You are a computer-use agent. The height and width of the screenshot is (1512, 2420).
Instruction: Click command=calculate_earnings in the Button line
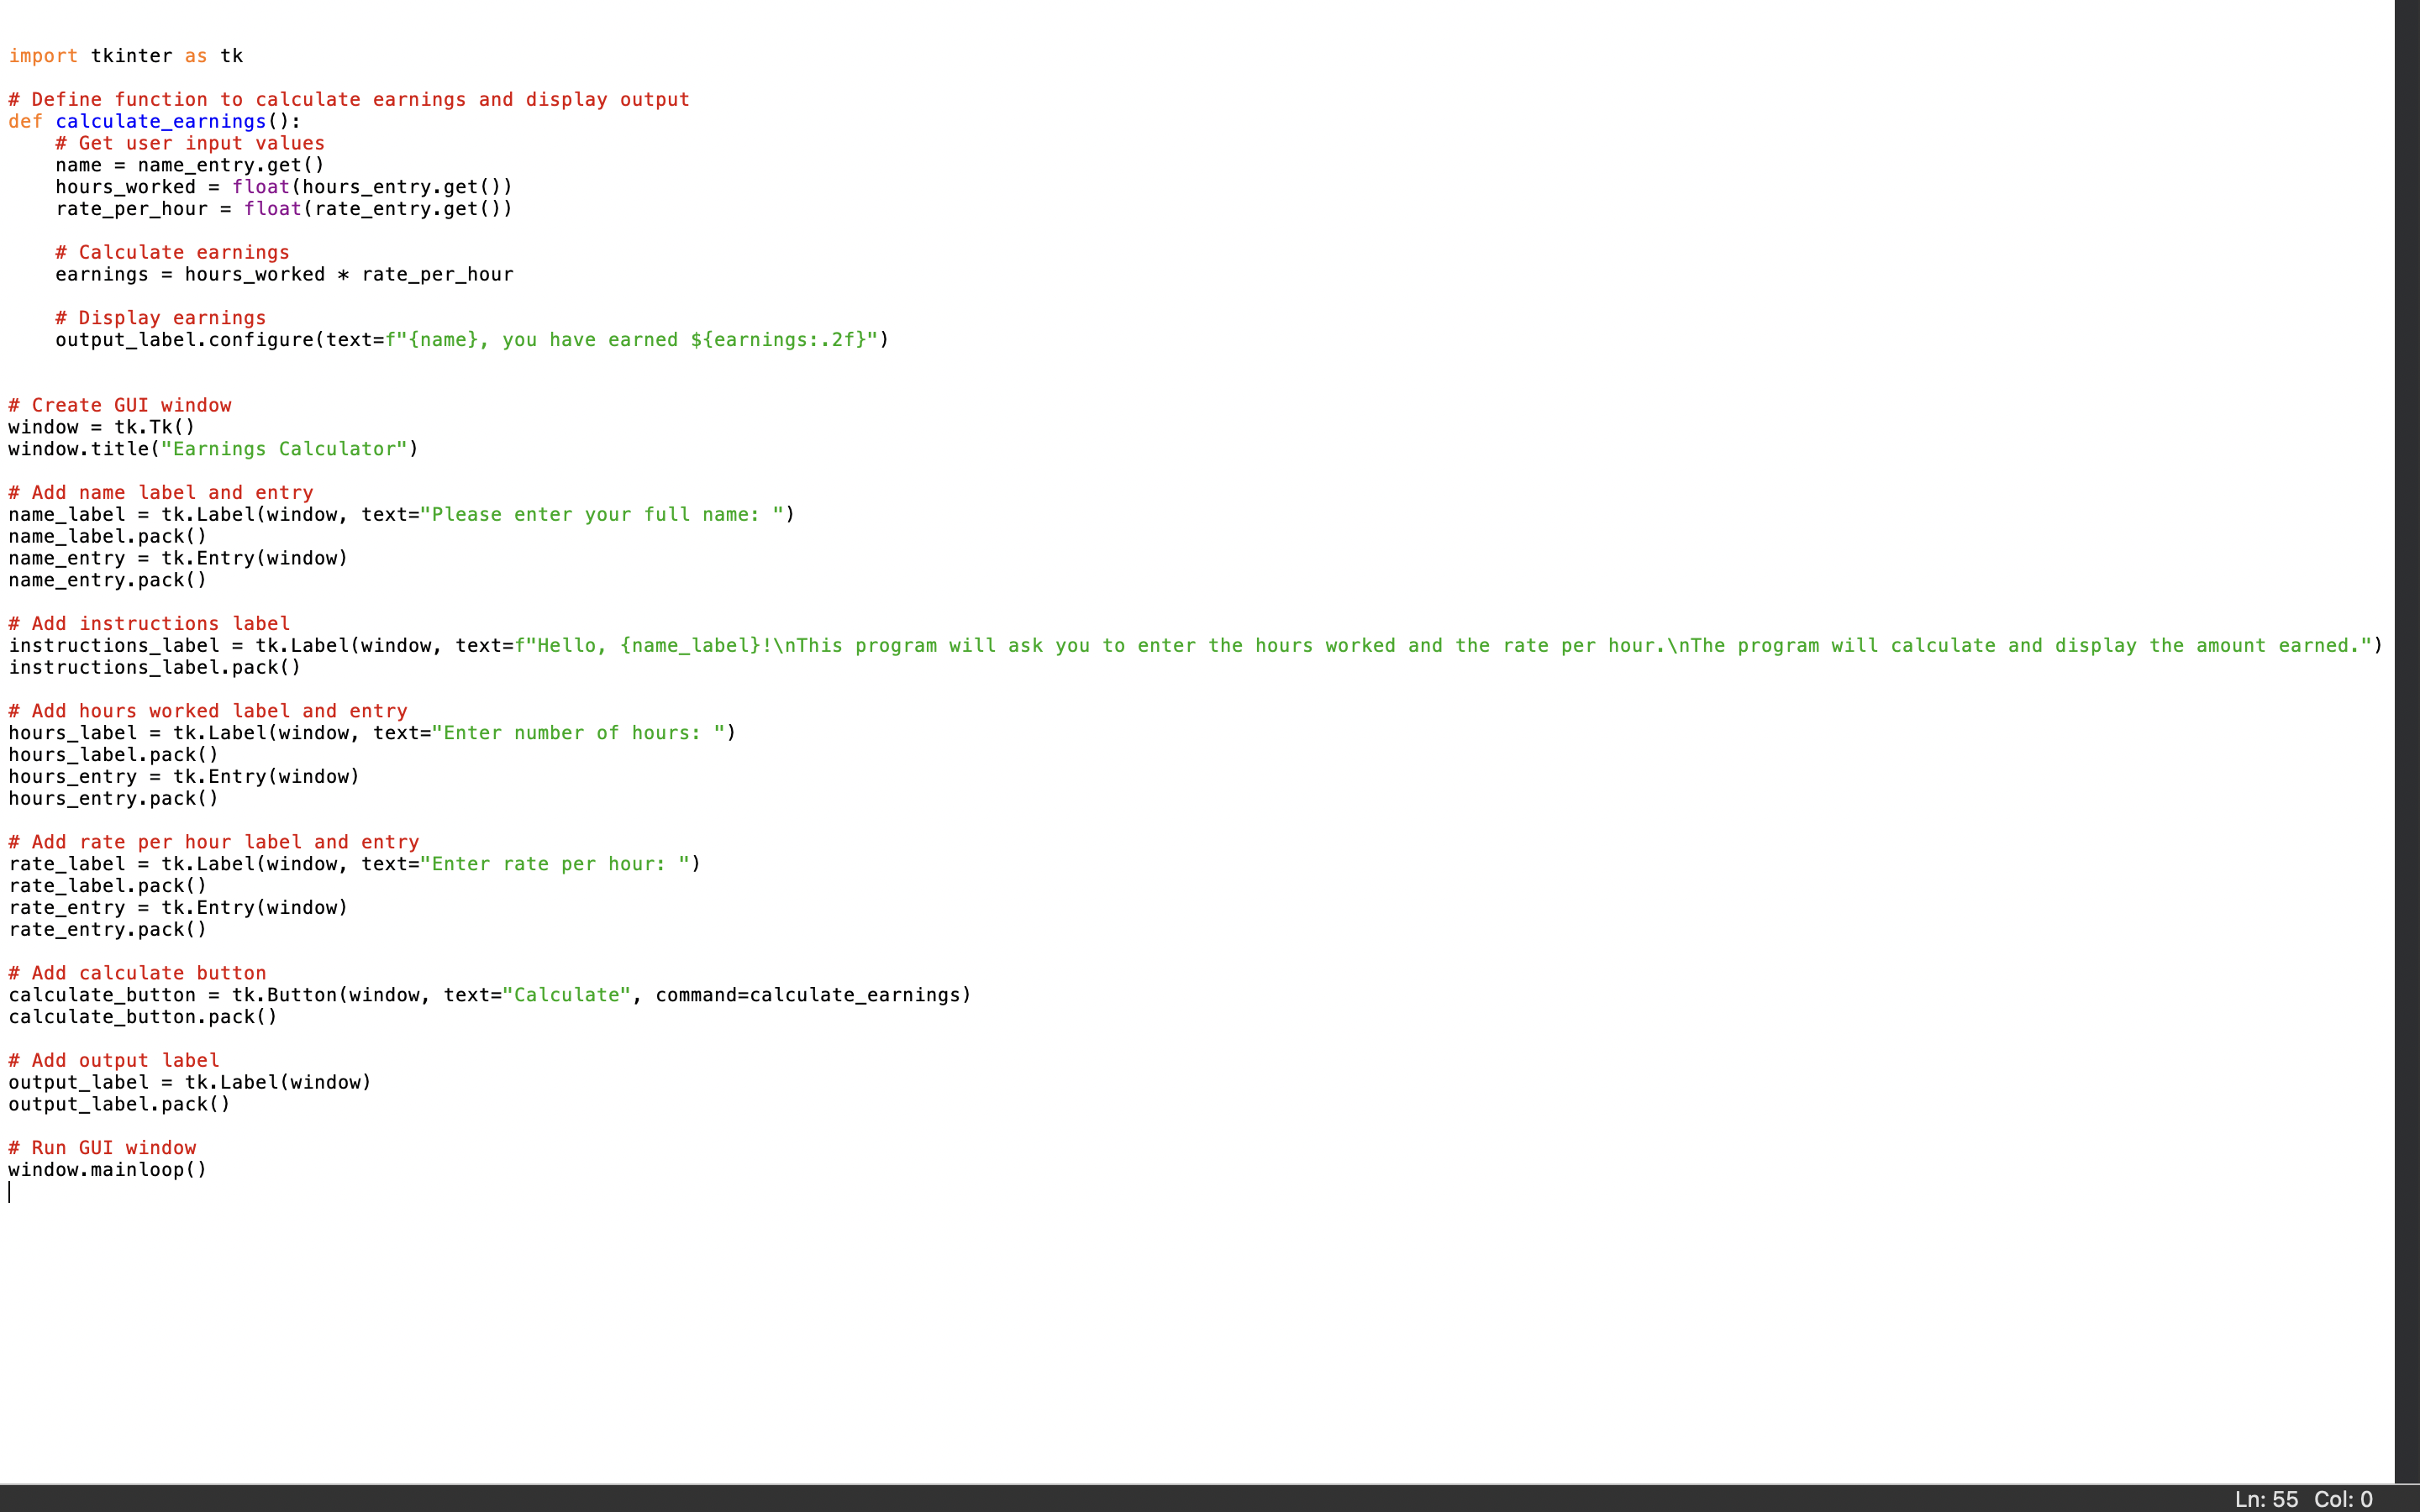(811, 995)
